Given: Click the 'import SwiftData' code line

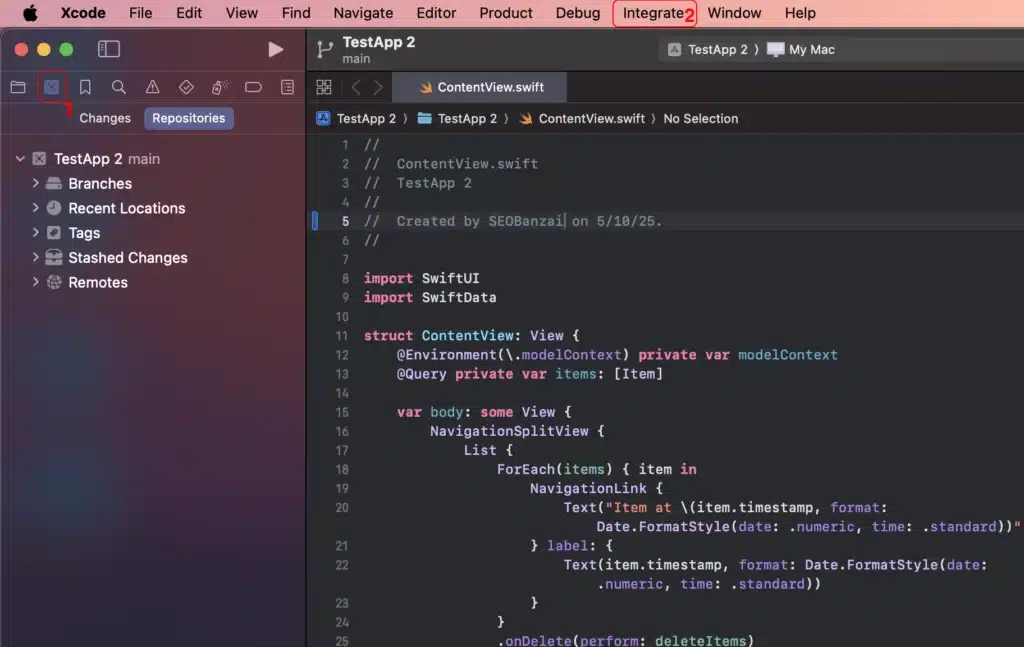Looking at the screenshot, I should (430, 298).
